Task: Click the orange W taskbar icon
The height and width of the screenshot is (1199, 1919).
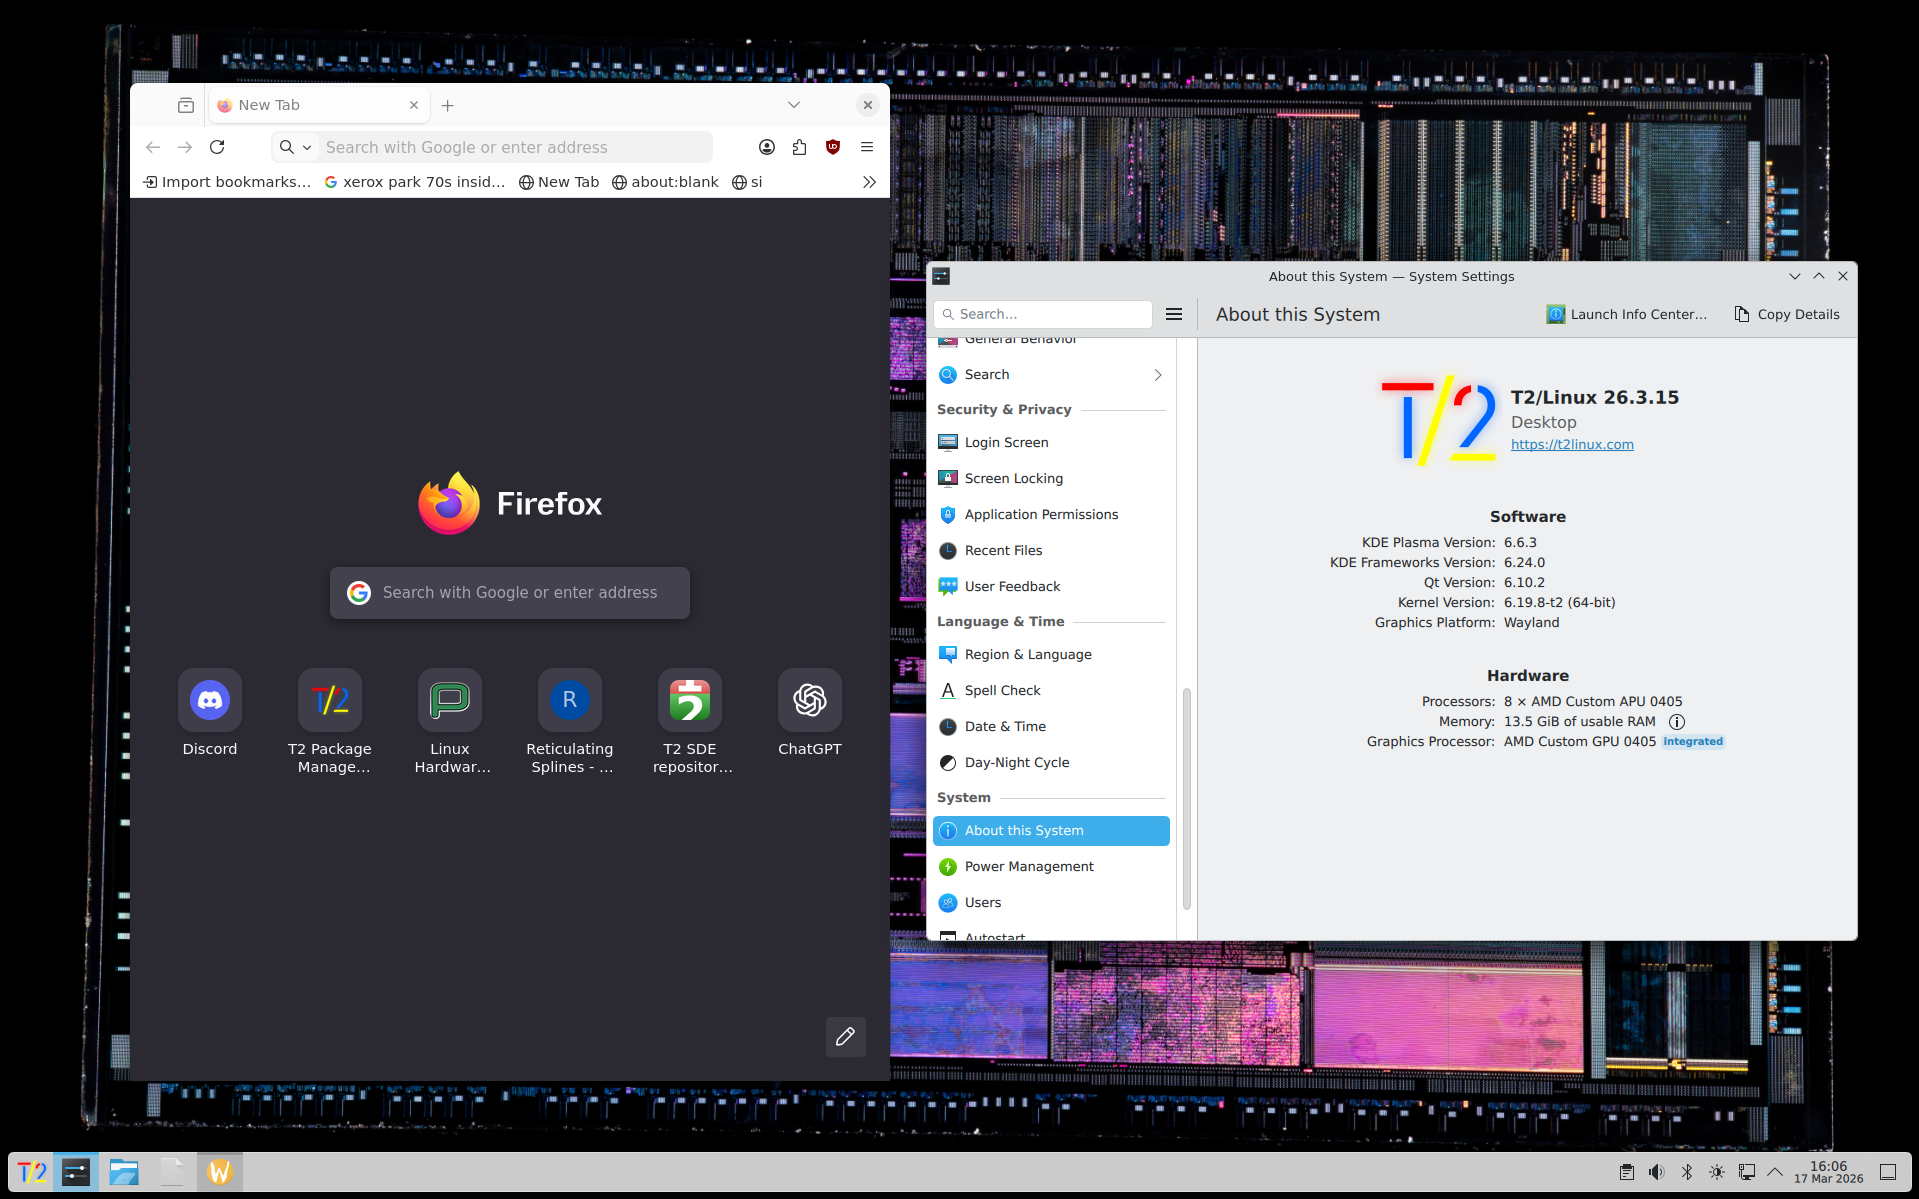Action: [x=220, y=1172]
